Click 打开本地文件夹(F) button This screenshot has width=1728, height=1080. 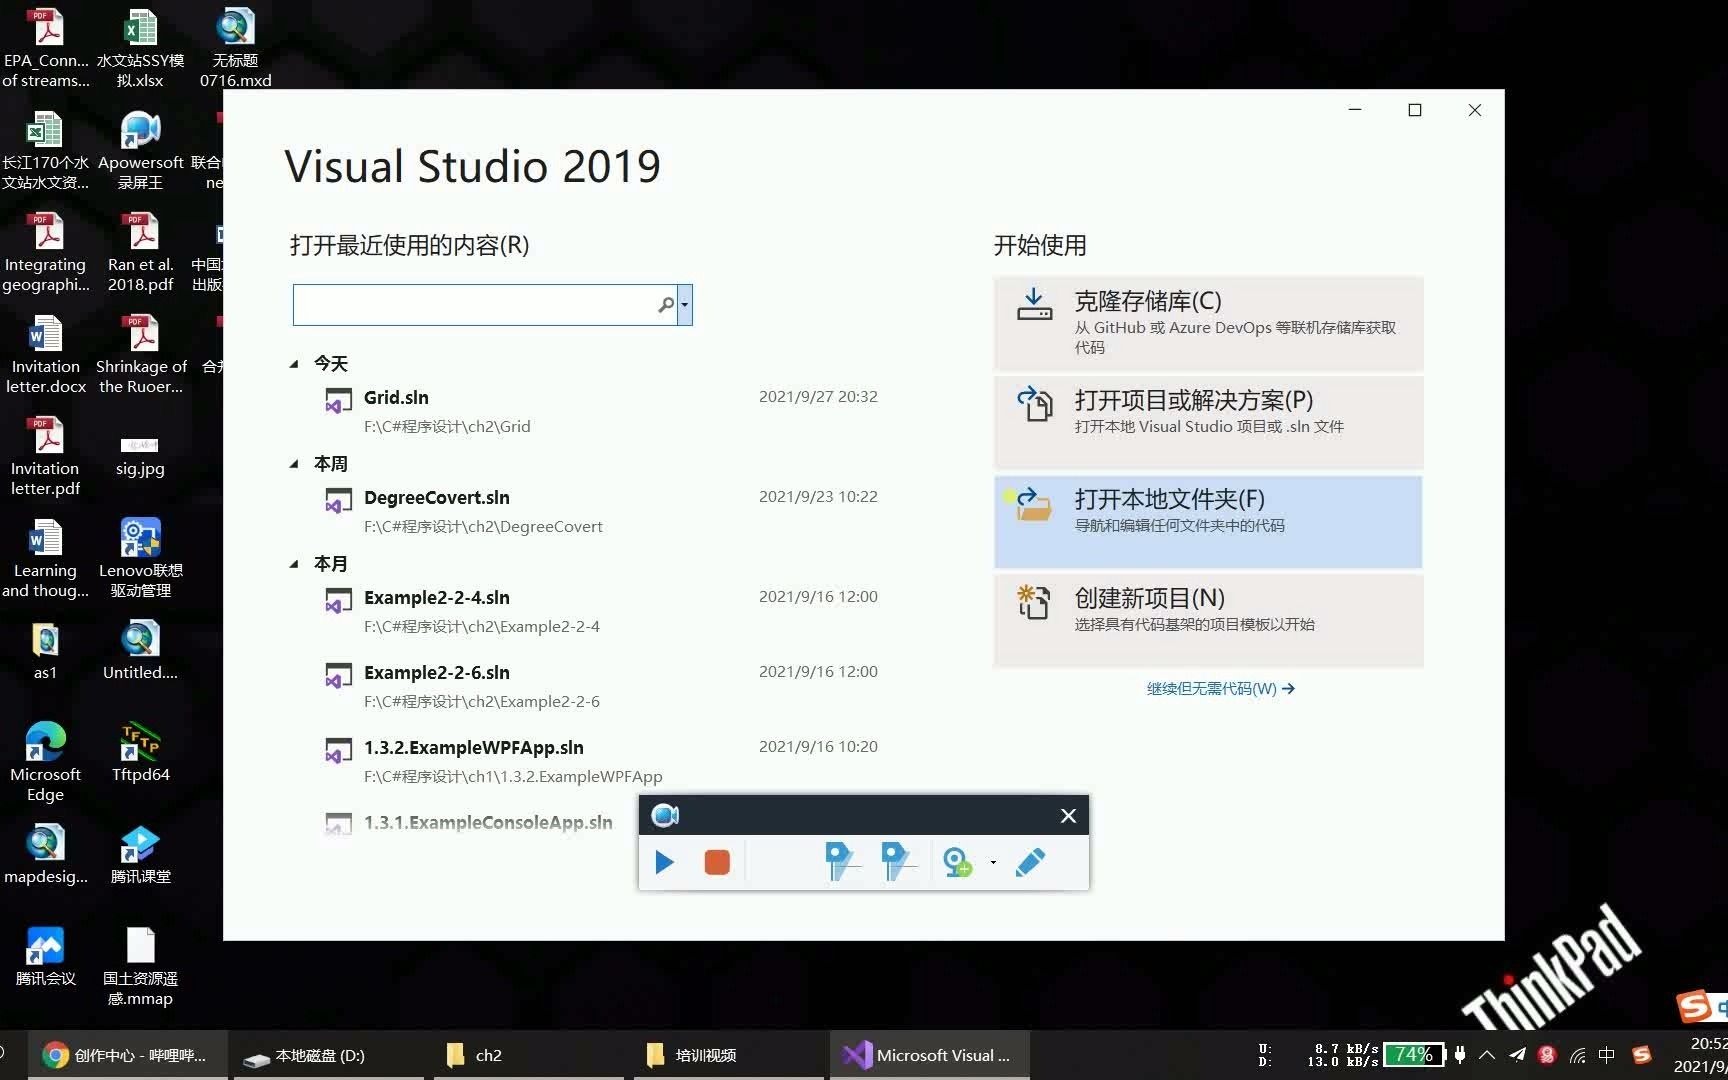point(1208,521)
